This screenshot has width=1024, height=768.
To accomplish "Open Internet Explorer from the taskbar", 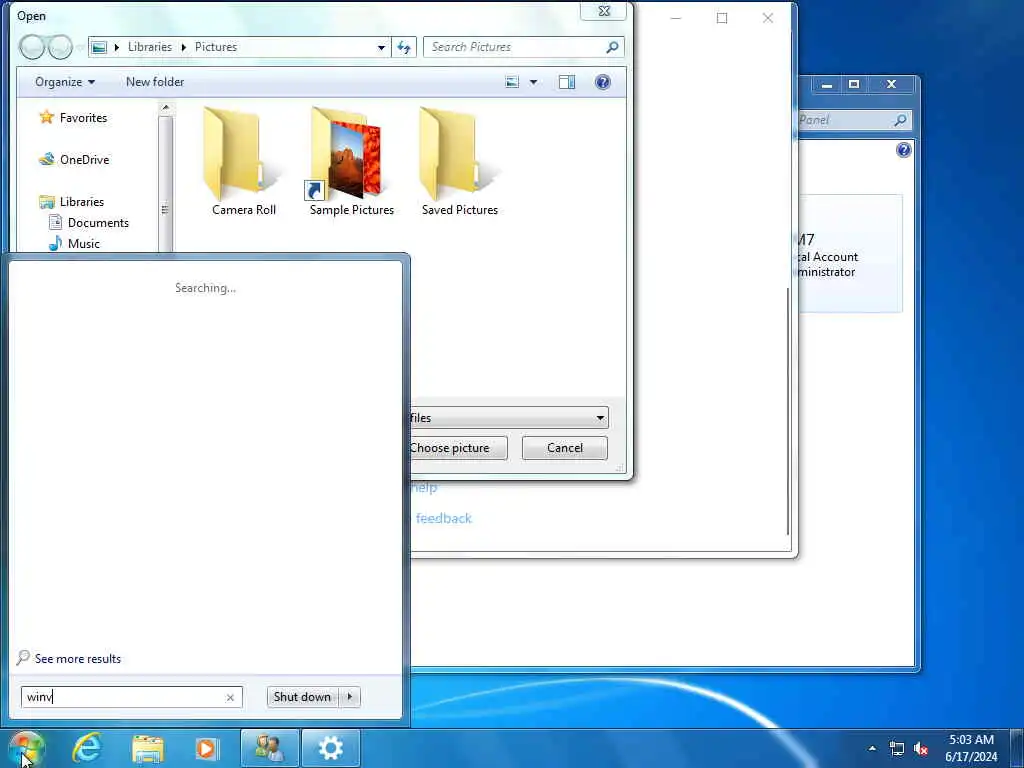I will click(x=86, y=748).
